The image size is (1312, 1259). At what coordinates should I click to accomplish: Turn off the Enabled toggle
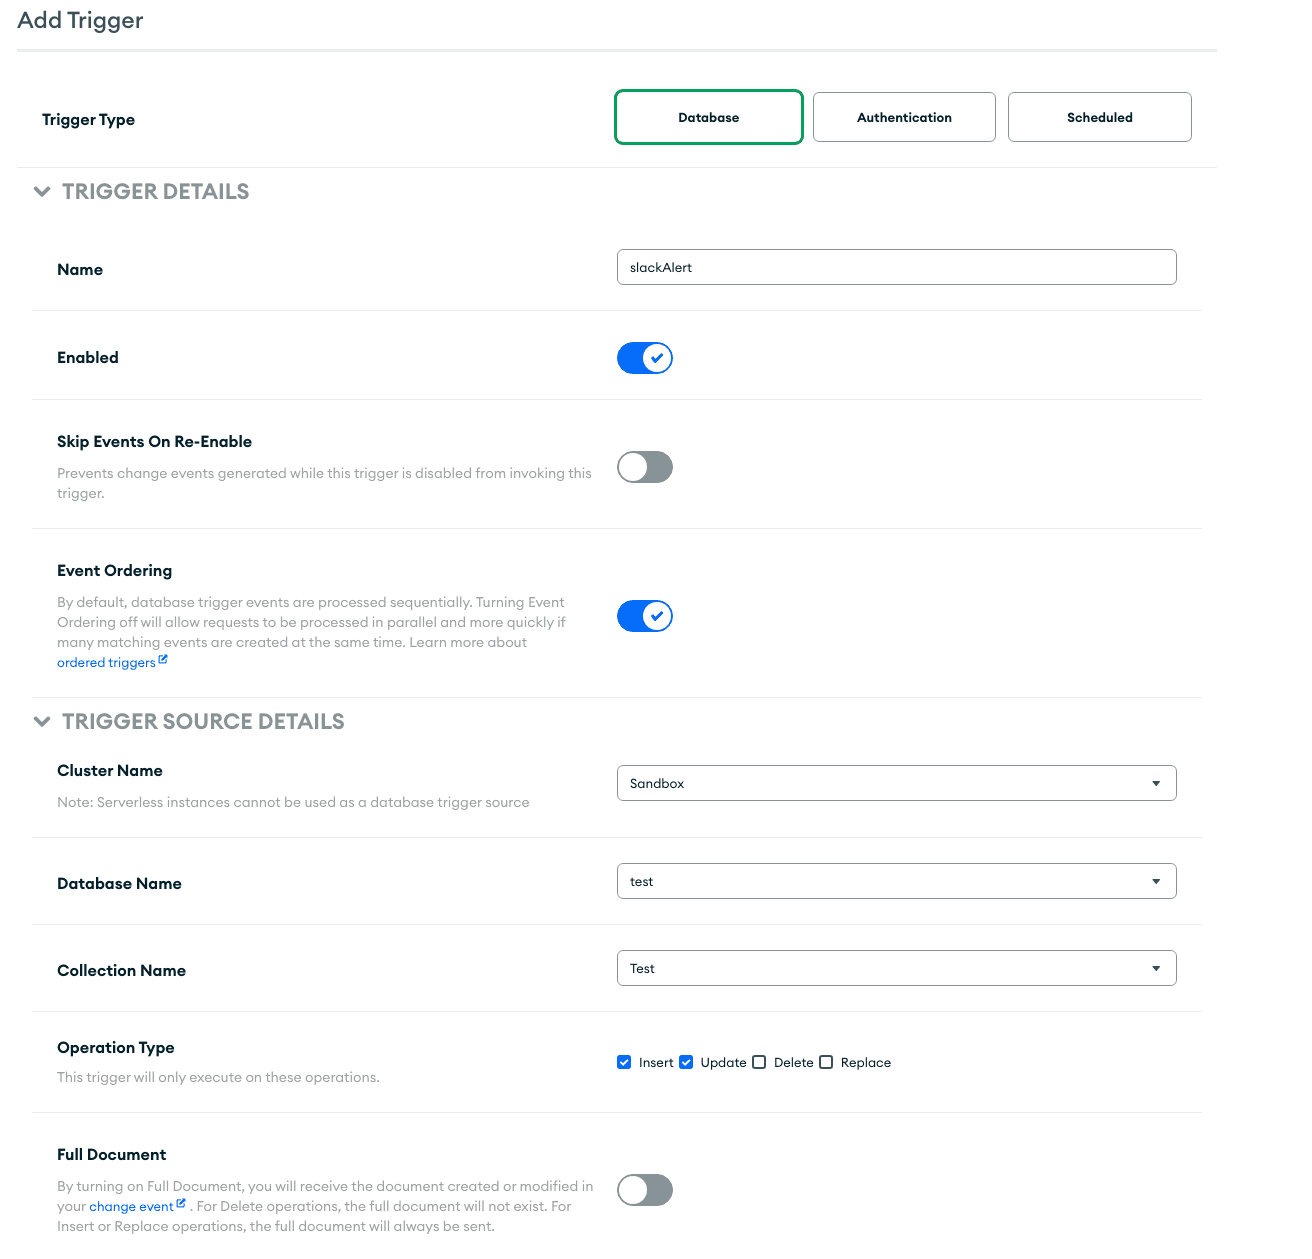point(645,358)
